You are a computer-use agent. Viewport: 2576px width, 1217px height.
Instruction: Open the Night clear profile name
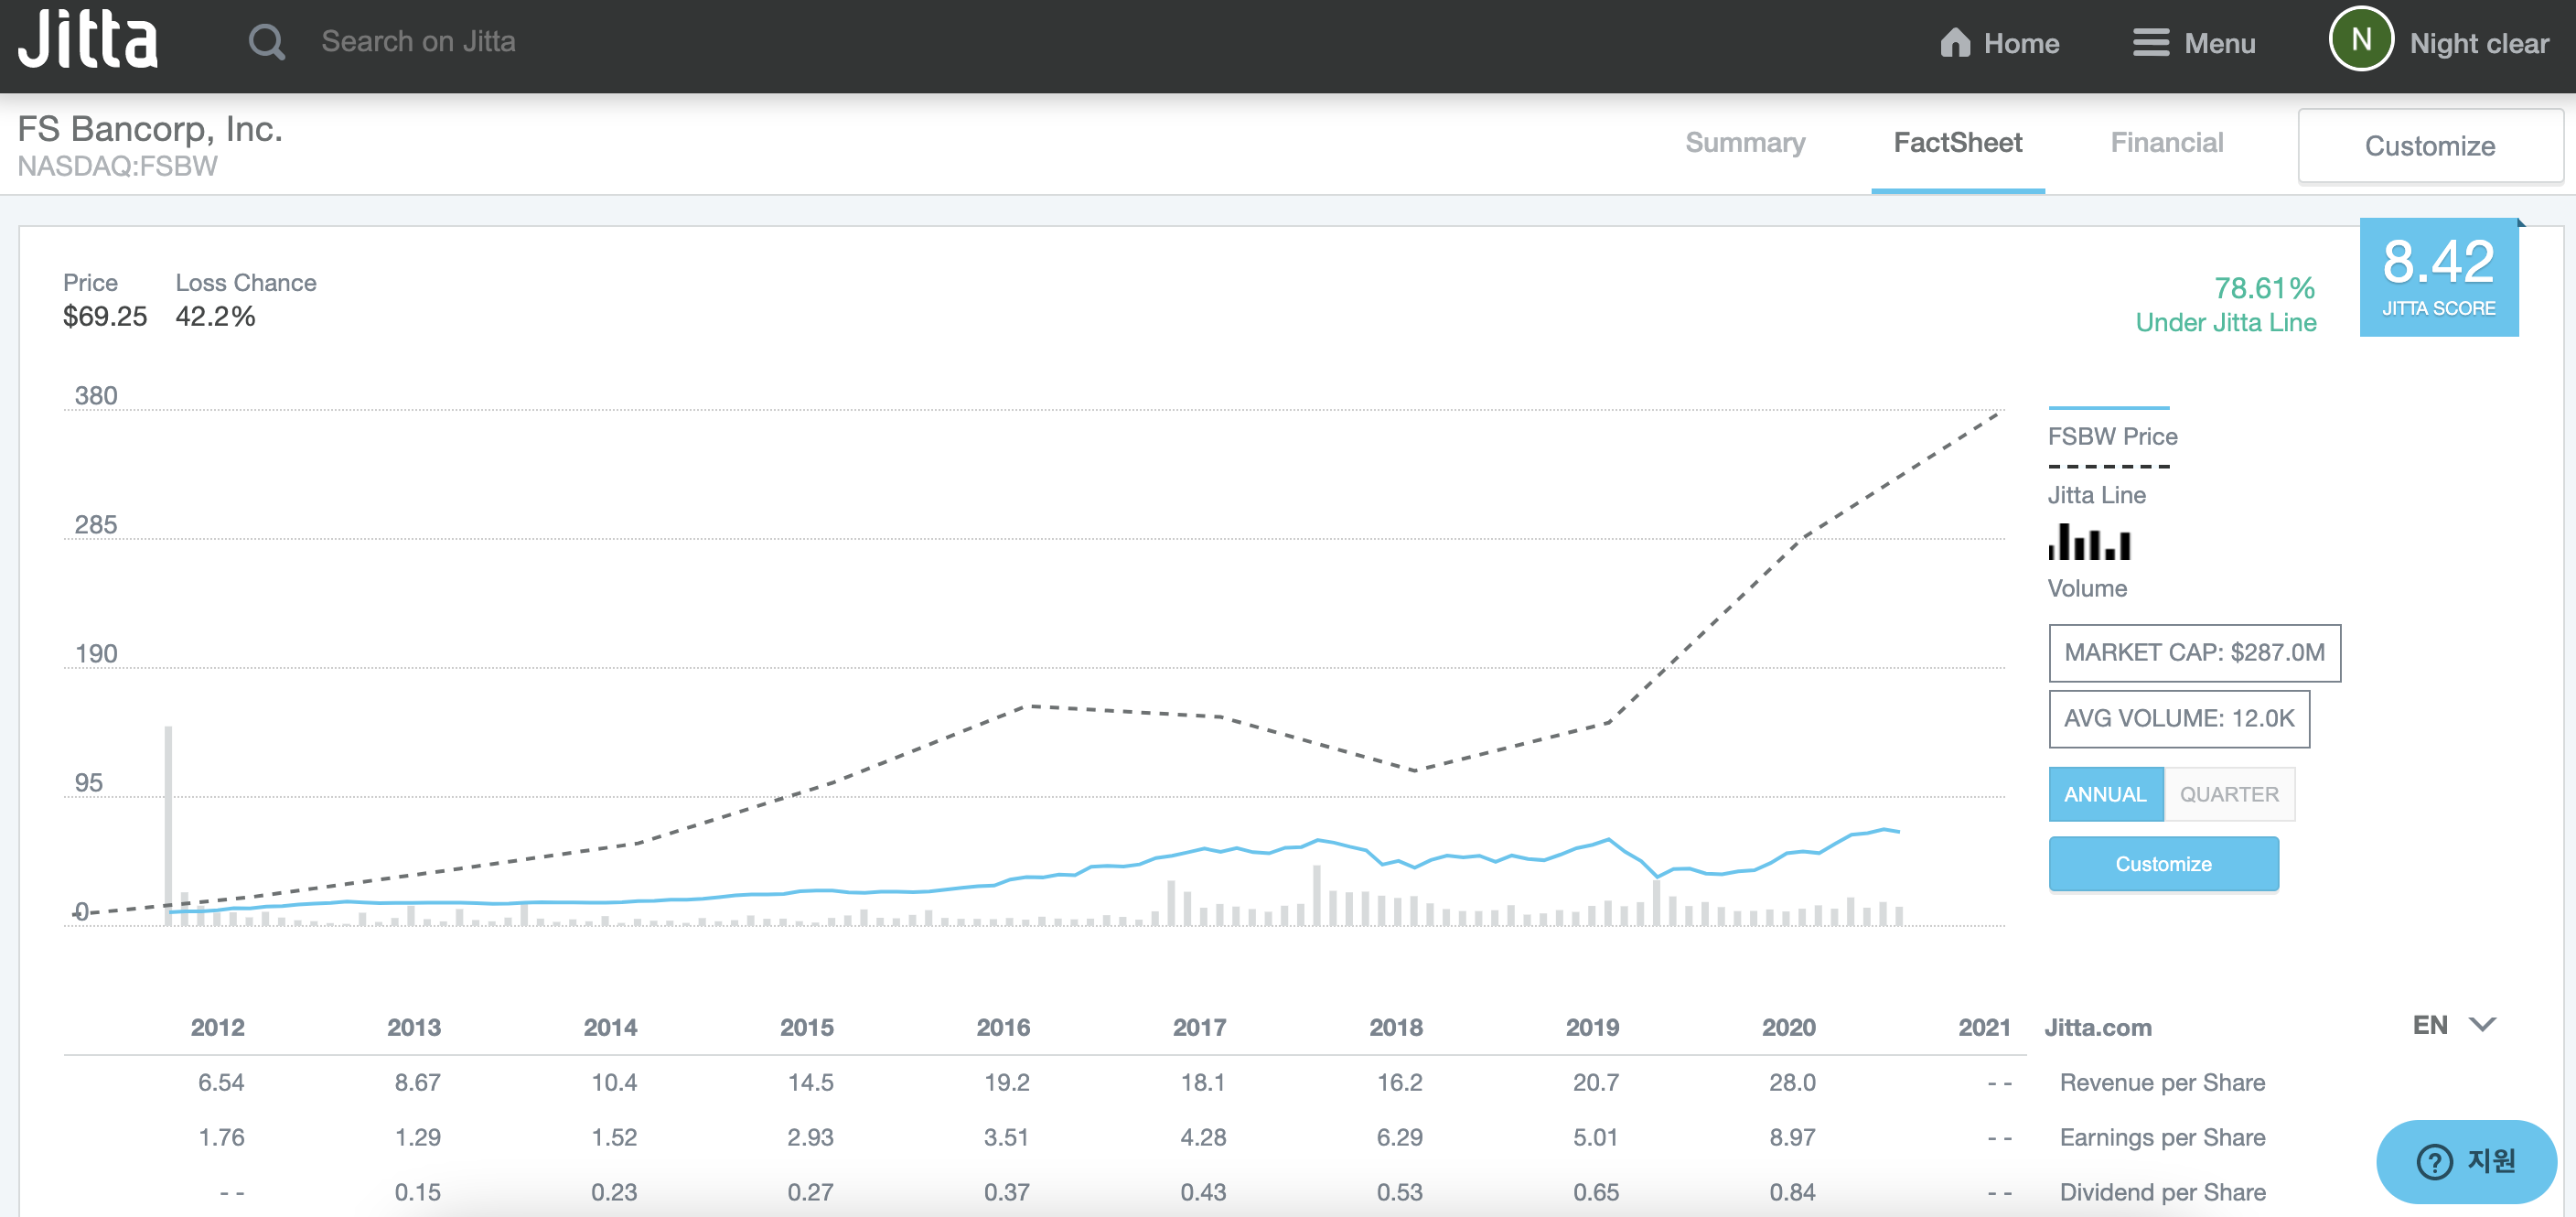(2478, 43)
